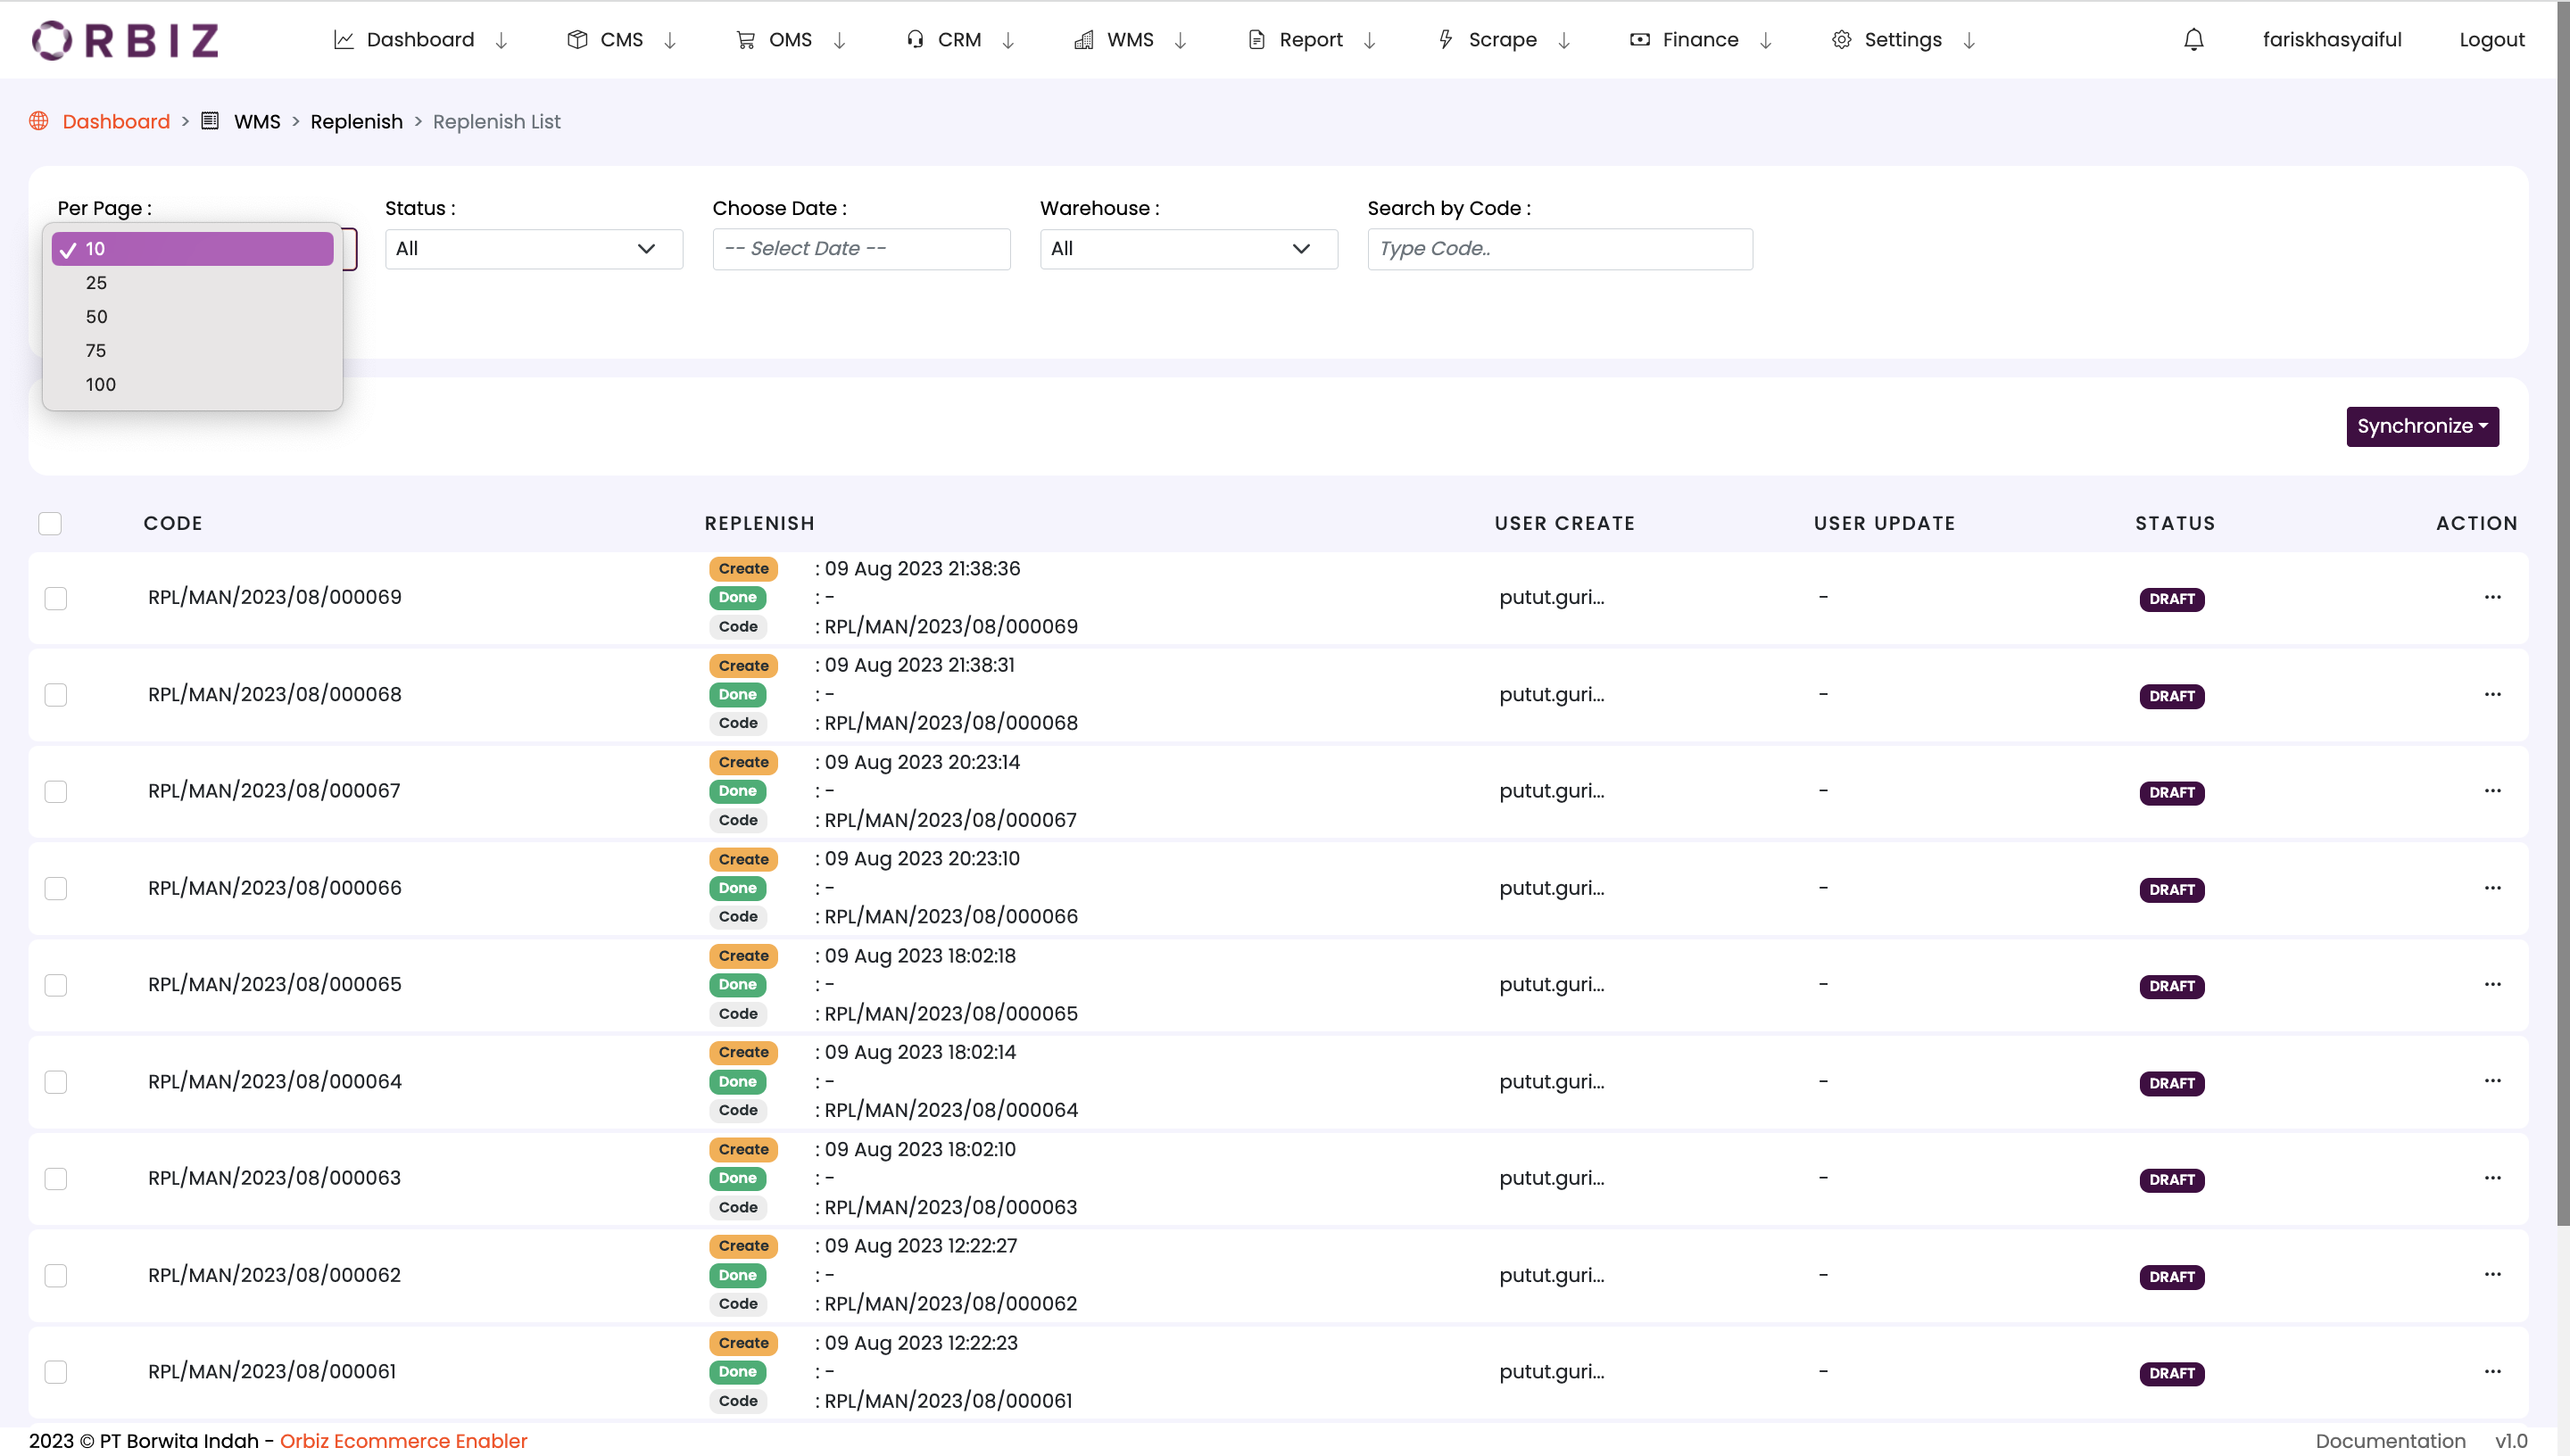Open action menu for RPL/MAN/2023/08/000069
Image resolution: width=2570 pixels, height=1456 pixels.
[x=2492, y=597]
